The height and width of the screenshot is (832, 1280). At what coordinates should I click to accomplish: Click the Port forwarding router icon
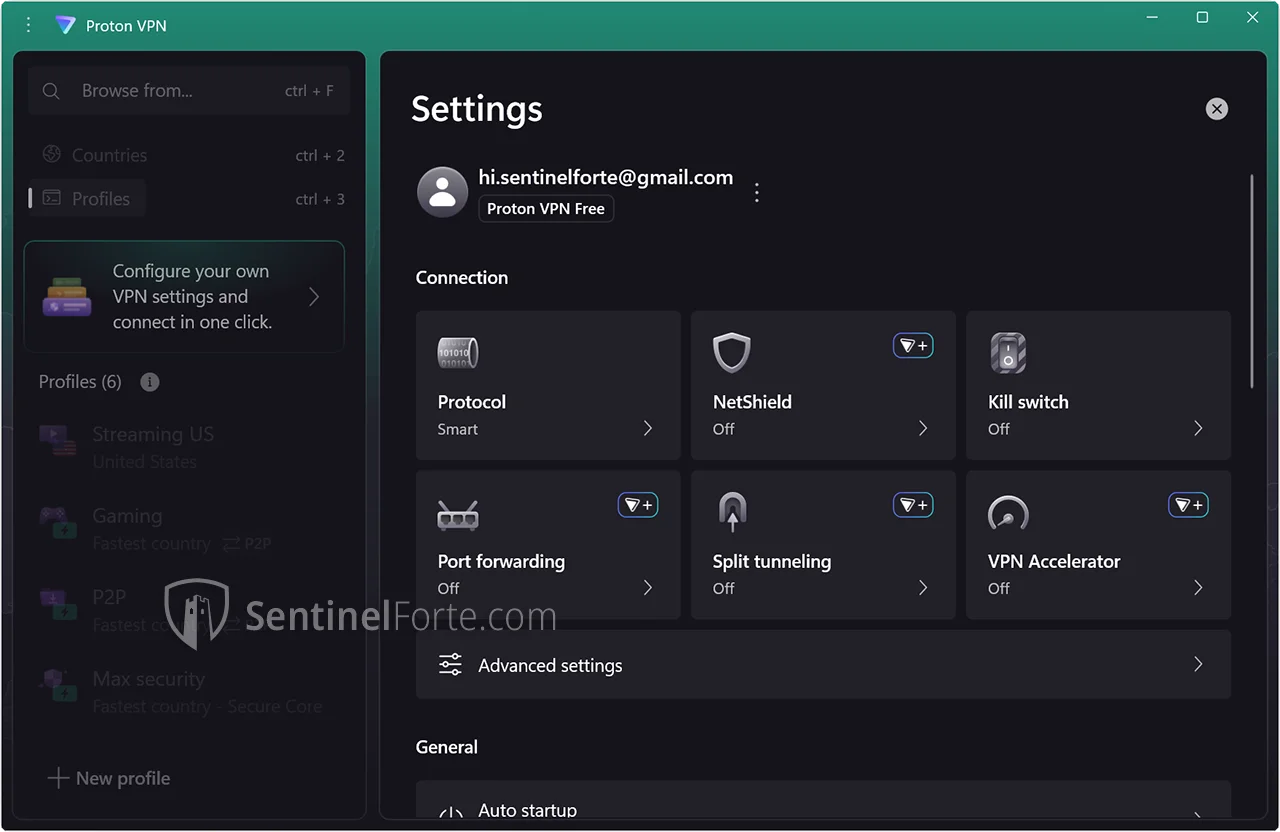pyautogui.click(x=458, y=515)
